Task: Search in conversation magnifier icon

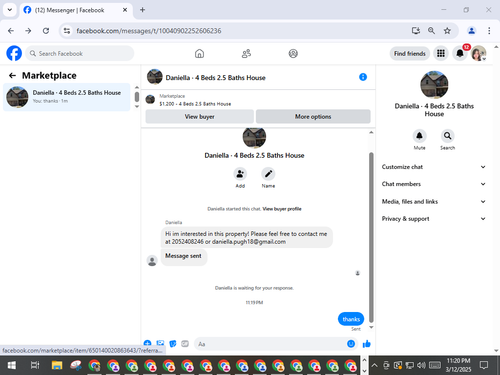Action: click(x=447, y=136)
